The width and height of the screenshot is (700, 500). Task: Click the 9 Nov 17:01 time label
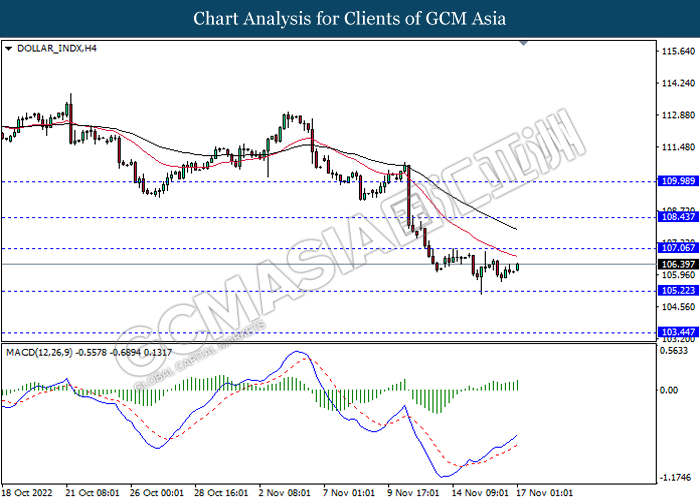point(413,493)
